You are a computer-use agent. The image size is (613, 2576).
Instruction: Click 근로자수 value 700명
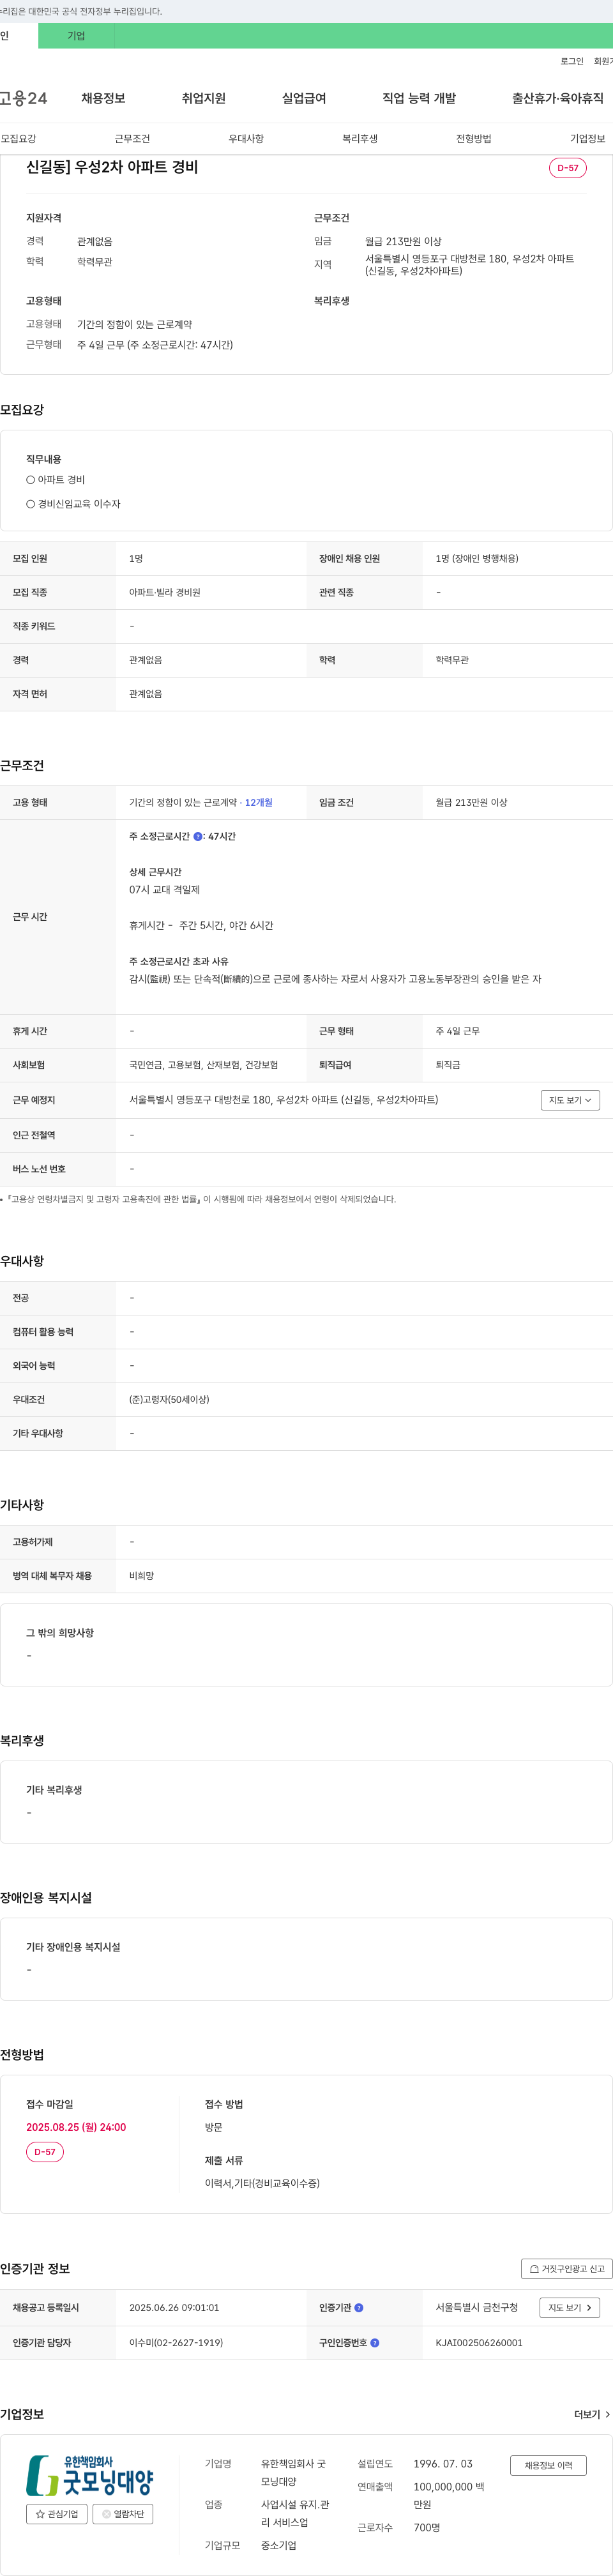427,2528
